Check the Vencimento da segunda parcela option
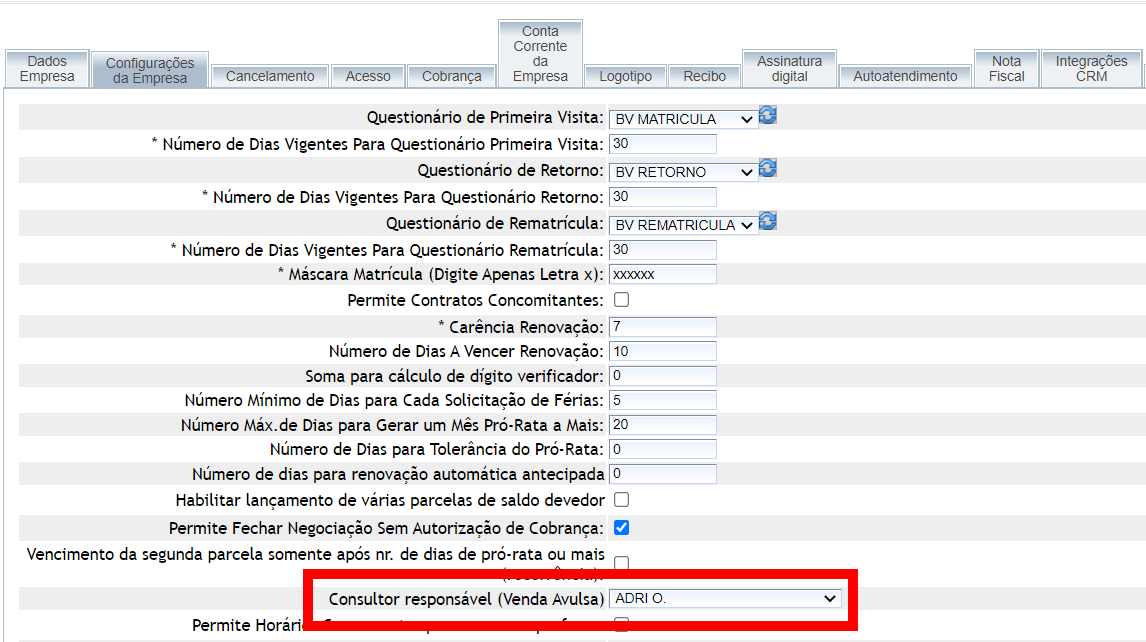Screen dimensions: 1146x642 point(621,563)
